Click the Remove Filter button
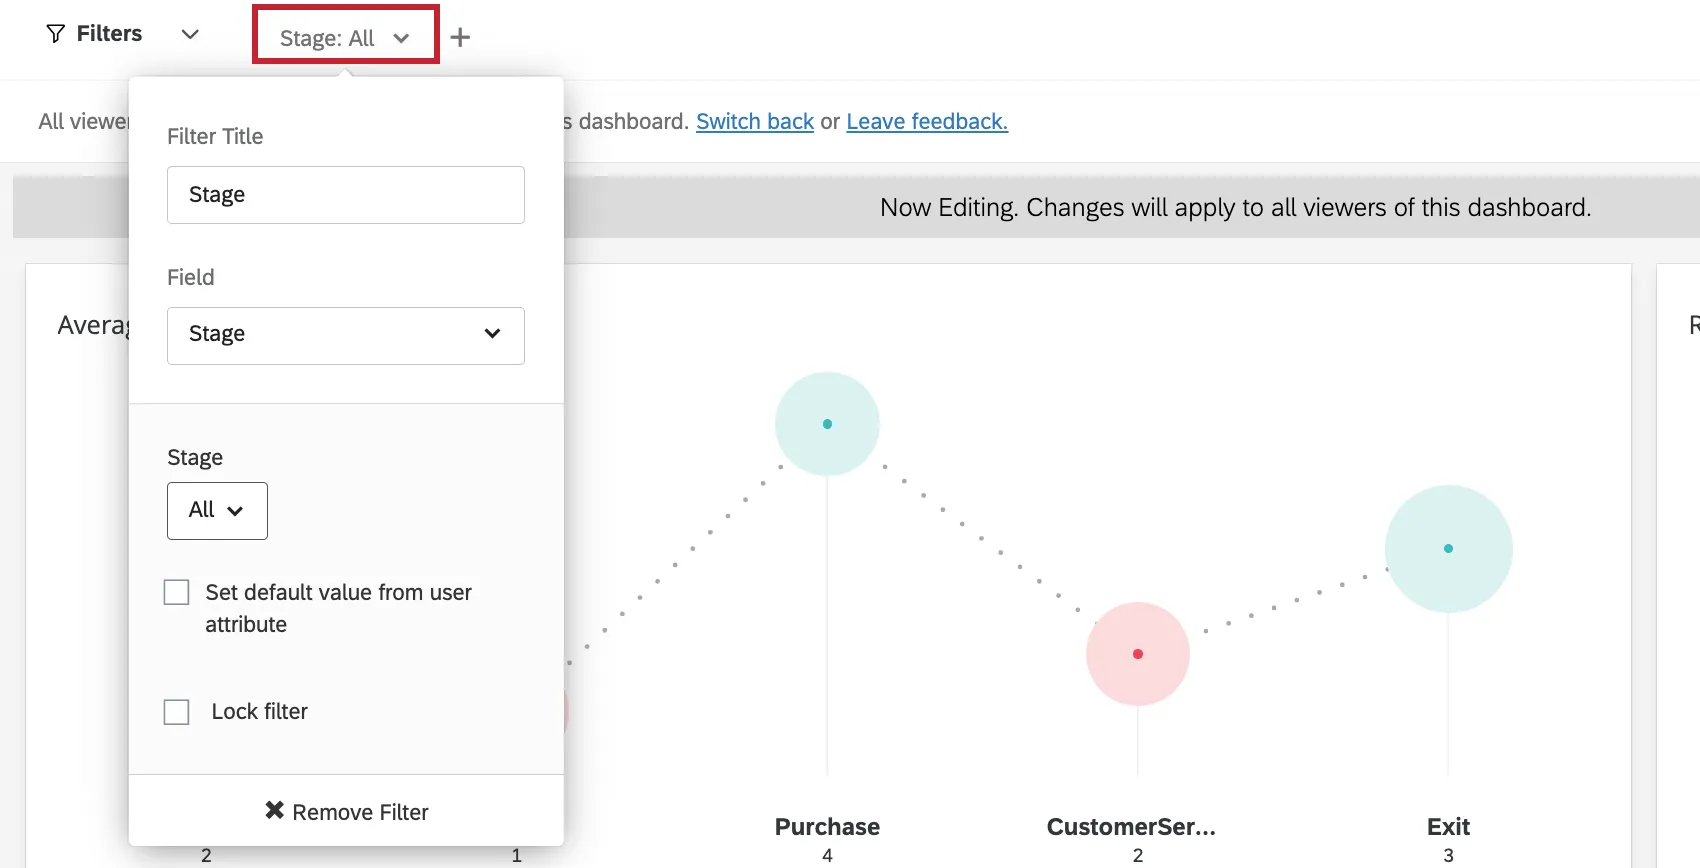1700x868 pixels. pos(347,811)
